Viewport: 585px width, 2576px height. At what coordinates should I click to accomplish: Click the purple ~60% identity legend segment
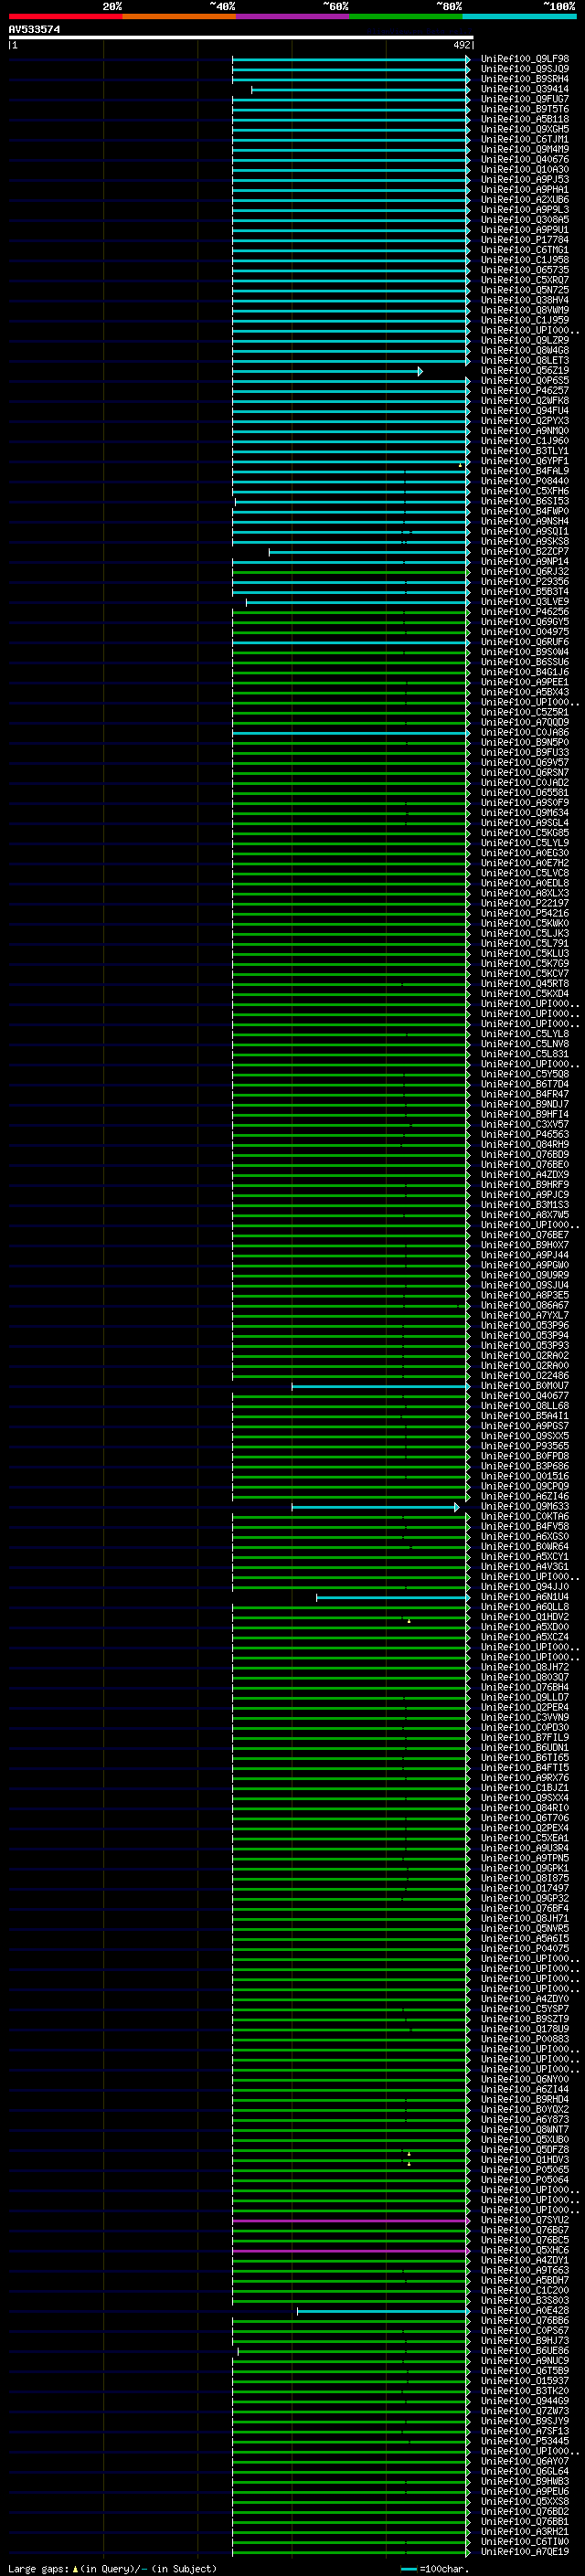pos(293,16)
